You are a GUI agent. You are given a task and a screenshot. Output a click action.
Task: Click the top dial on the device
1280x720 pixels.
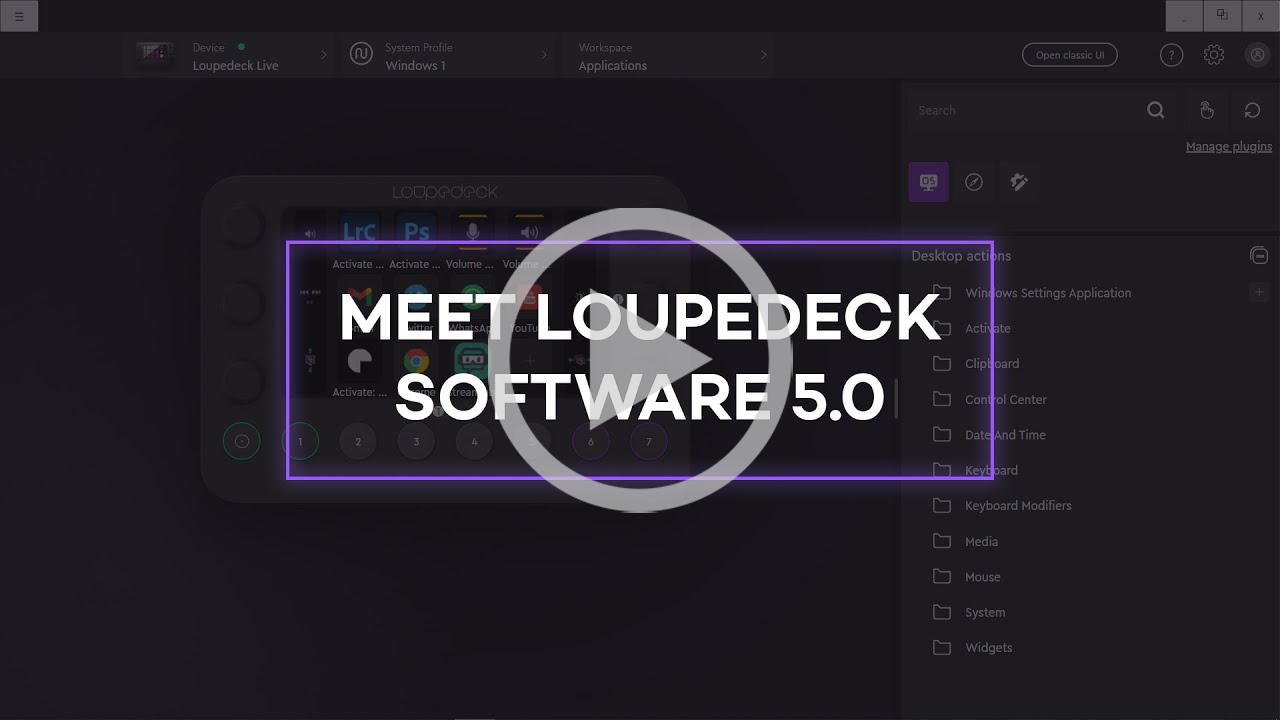(x=241, y=225)
